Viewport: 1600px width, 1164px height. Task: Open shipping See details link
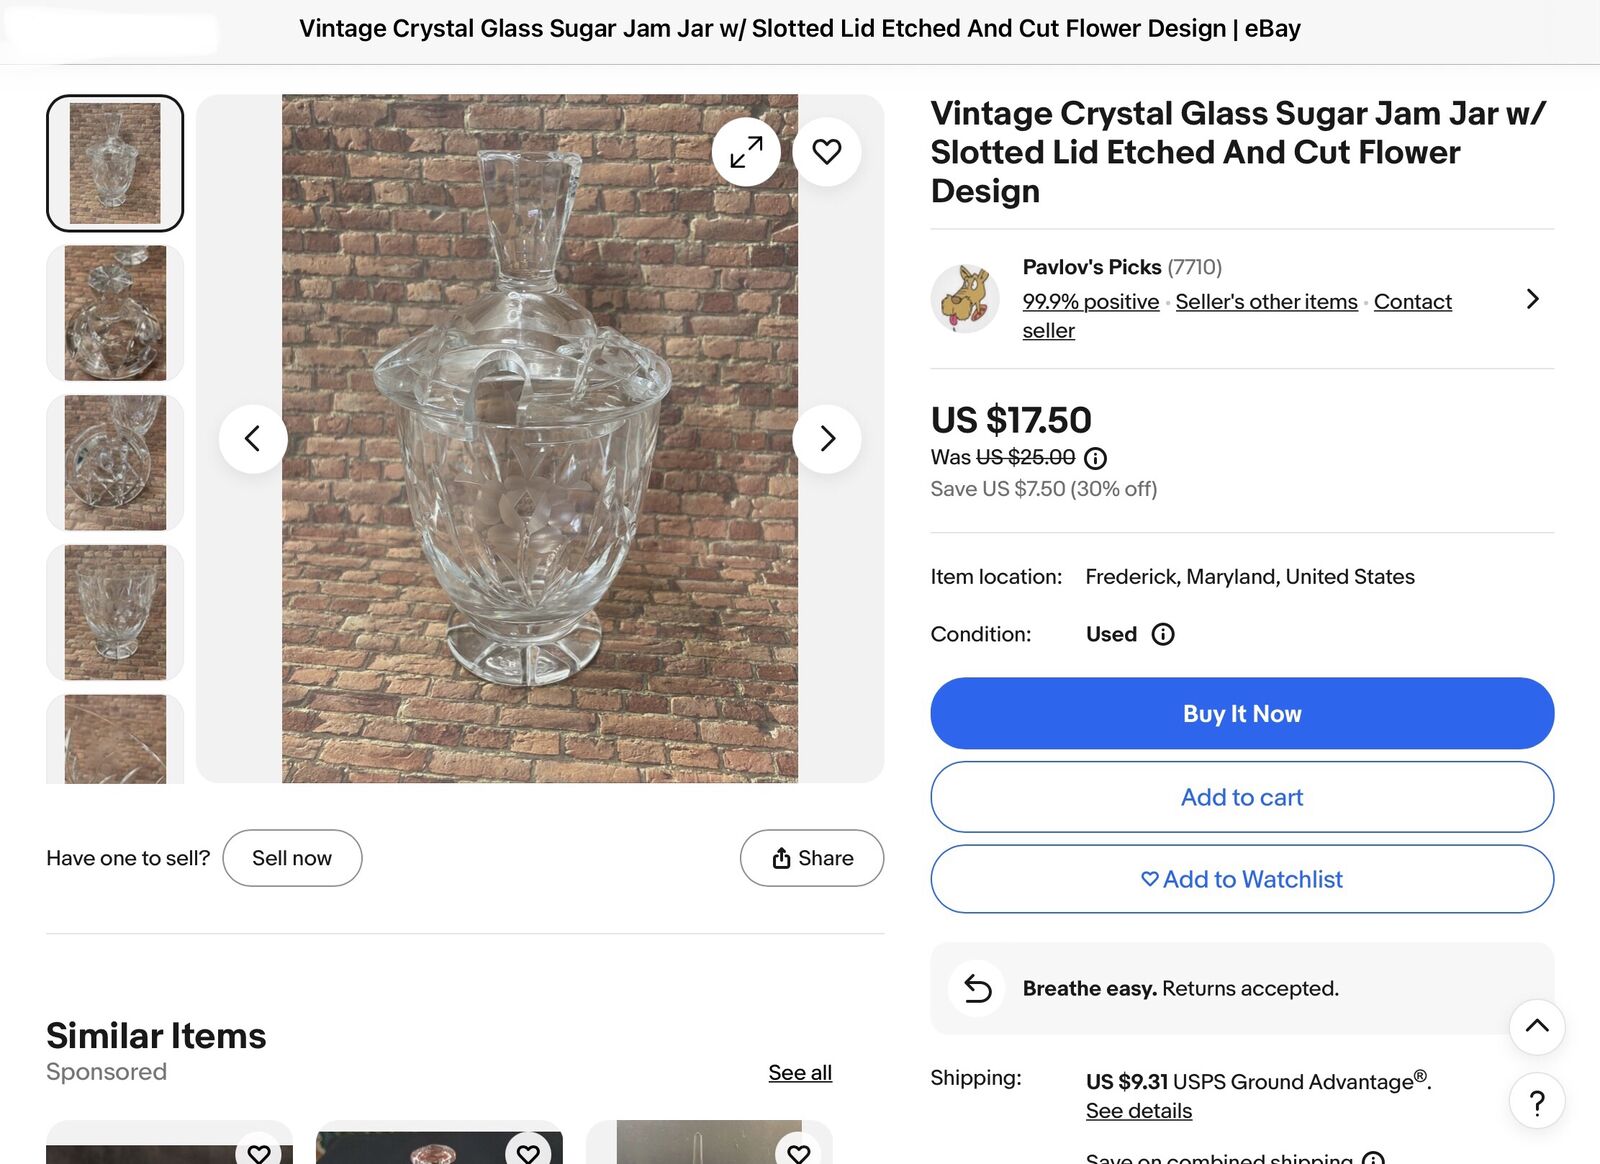click(1139, 1111)
